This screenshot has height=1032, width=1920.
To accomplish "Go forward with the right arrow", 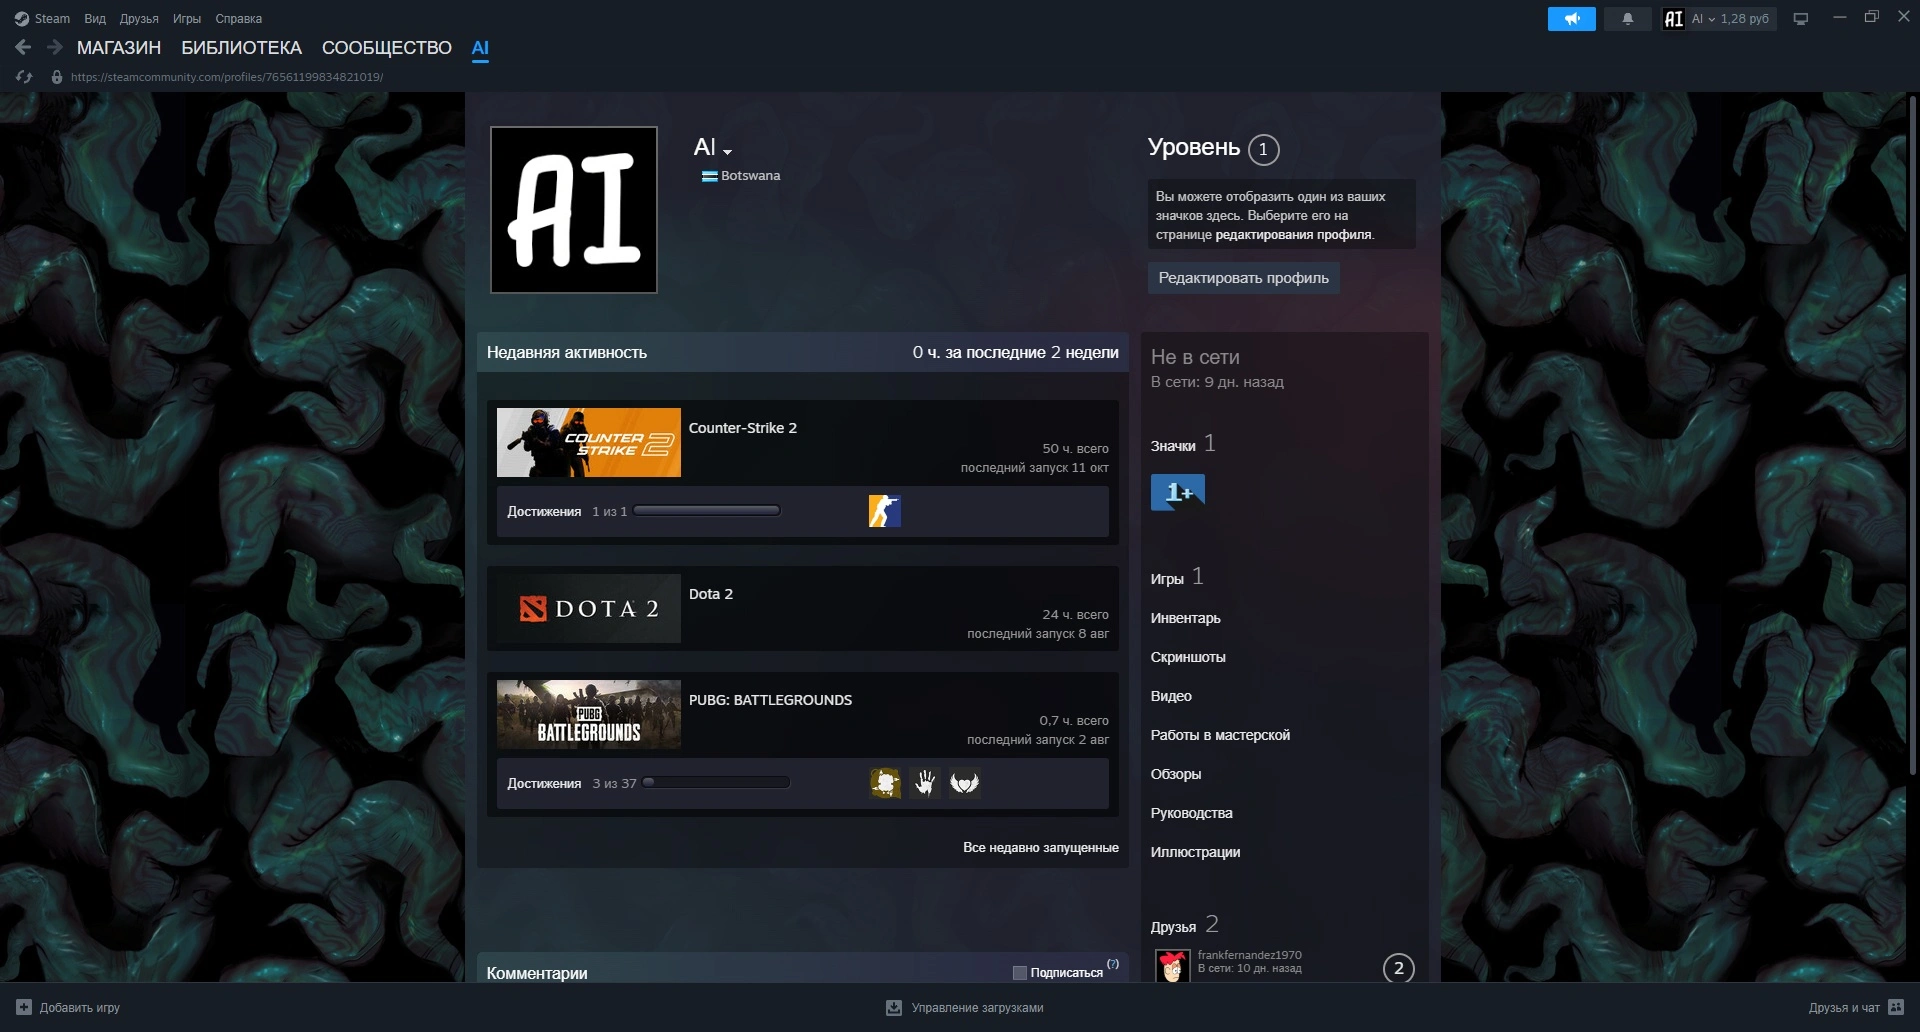I will tap(55, 47).
